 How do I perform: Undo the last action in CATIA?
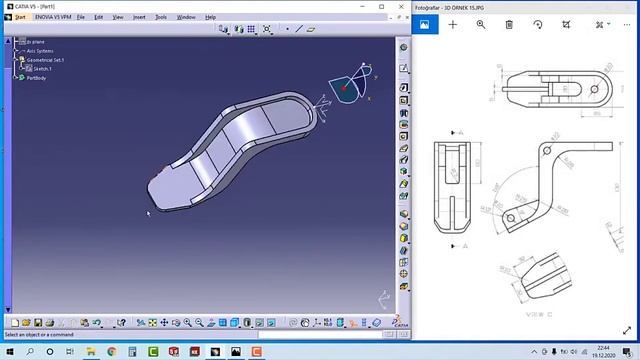point(96,323)
